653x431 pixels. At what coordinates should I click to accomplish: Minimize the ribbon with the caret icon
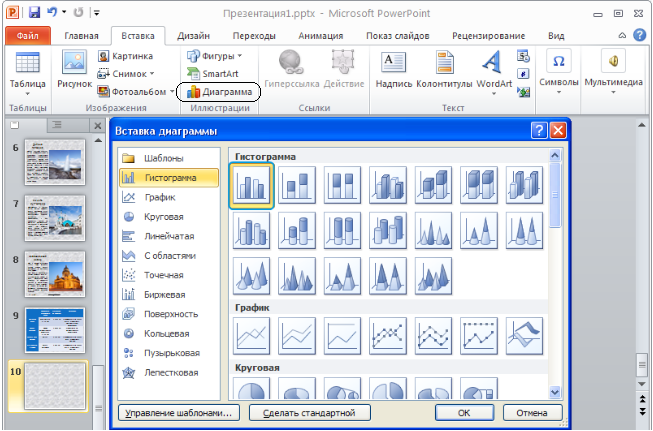(x=622, y=35)
